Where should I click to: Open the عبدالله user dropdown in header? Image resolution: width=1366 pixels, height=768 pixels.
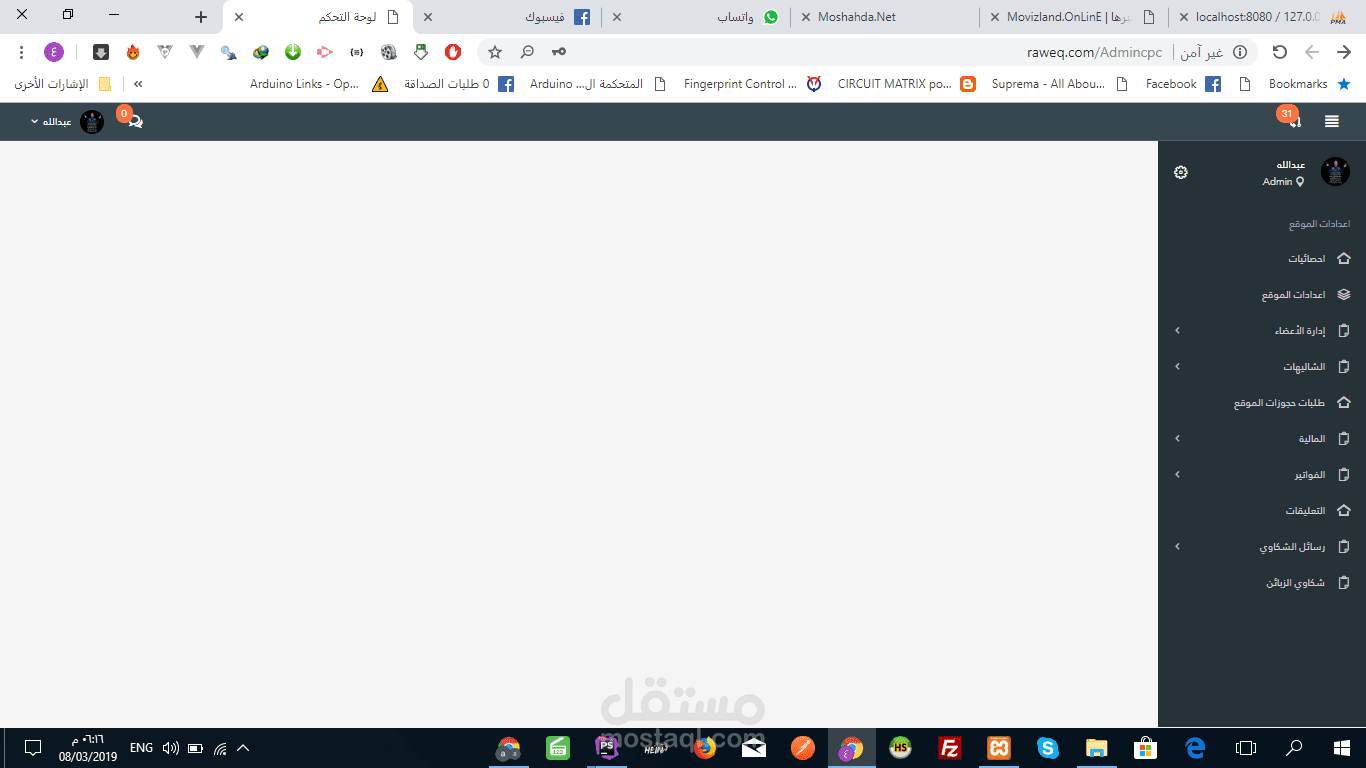(x=67, y=122)
